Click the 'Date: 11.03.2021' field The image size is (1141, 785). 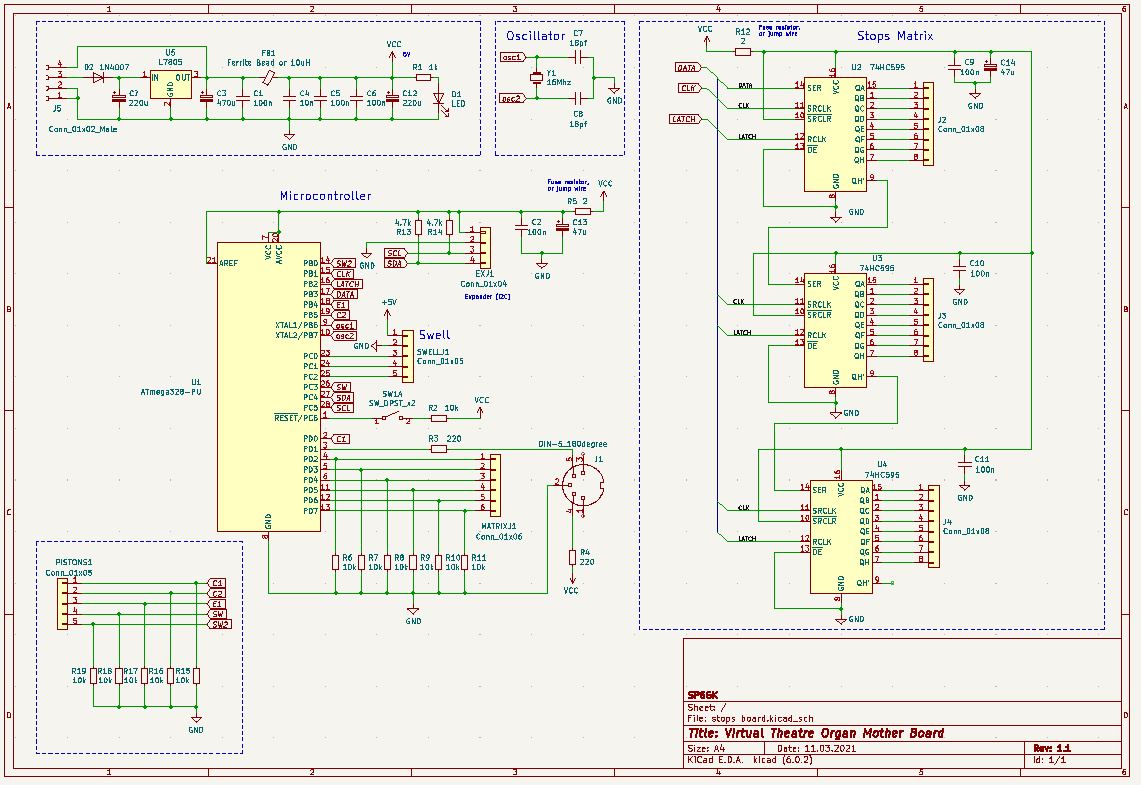(x=816, y=749)
